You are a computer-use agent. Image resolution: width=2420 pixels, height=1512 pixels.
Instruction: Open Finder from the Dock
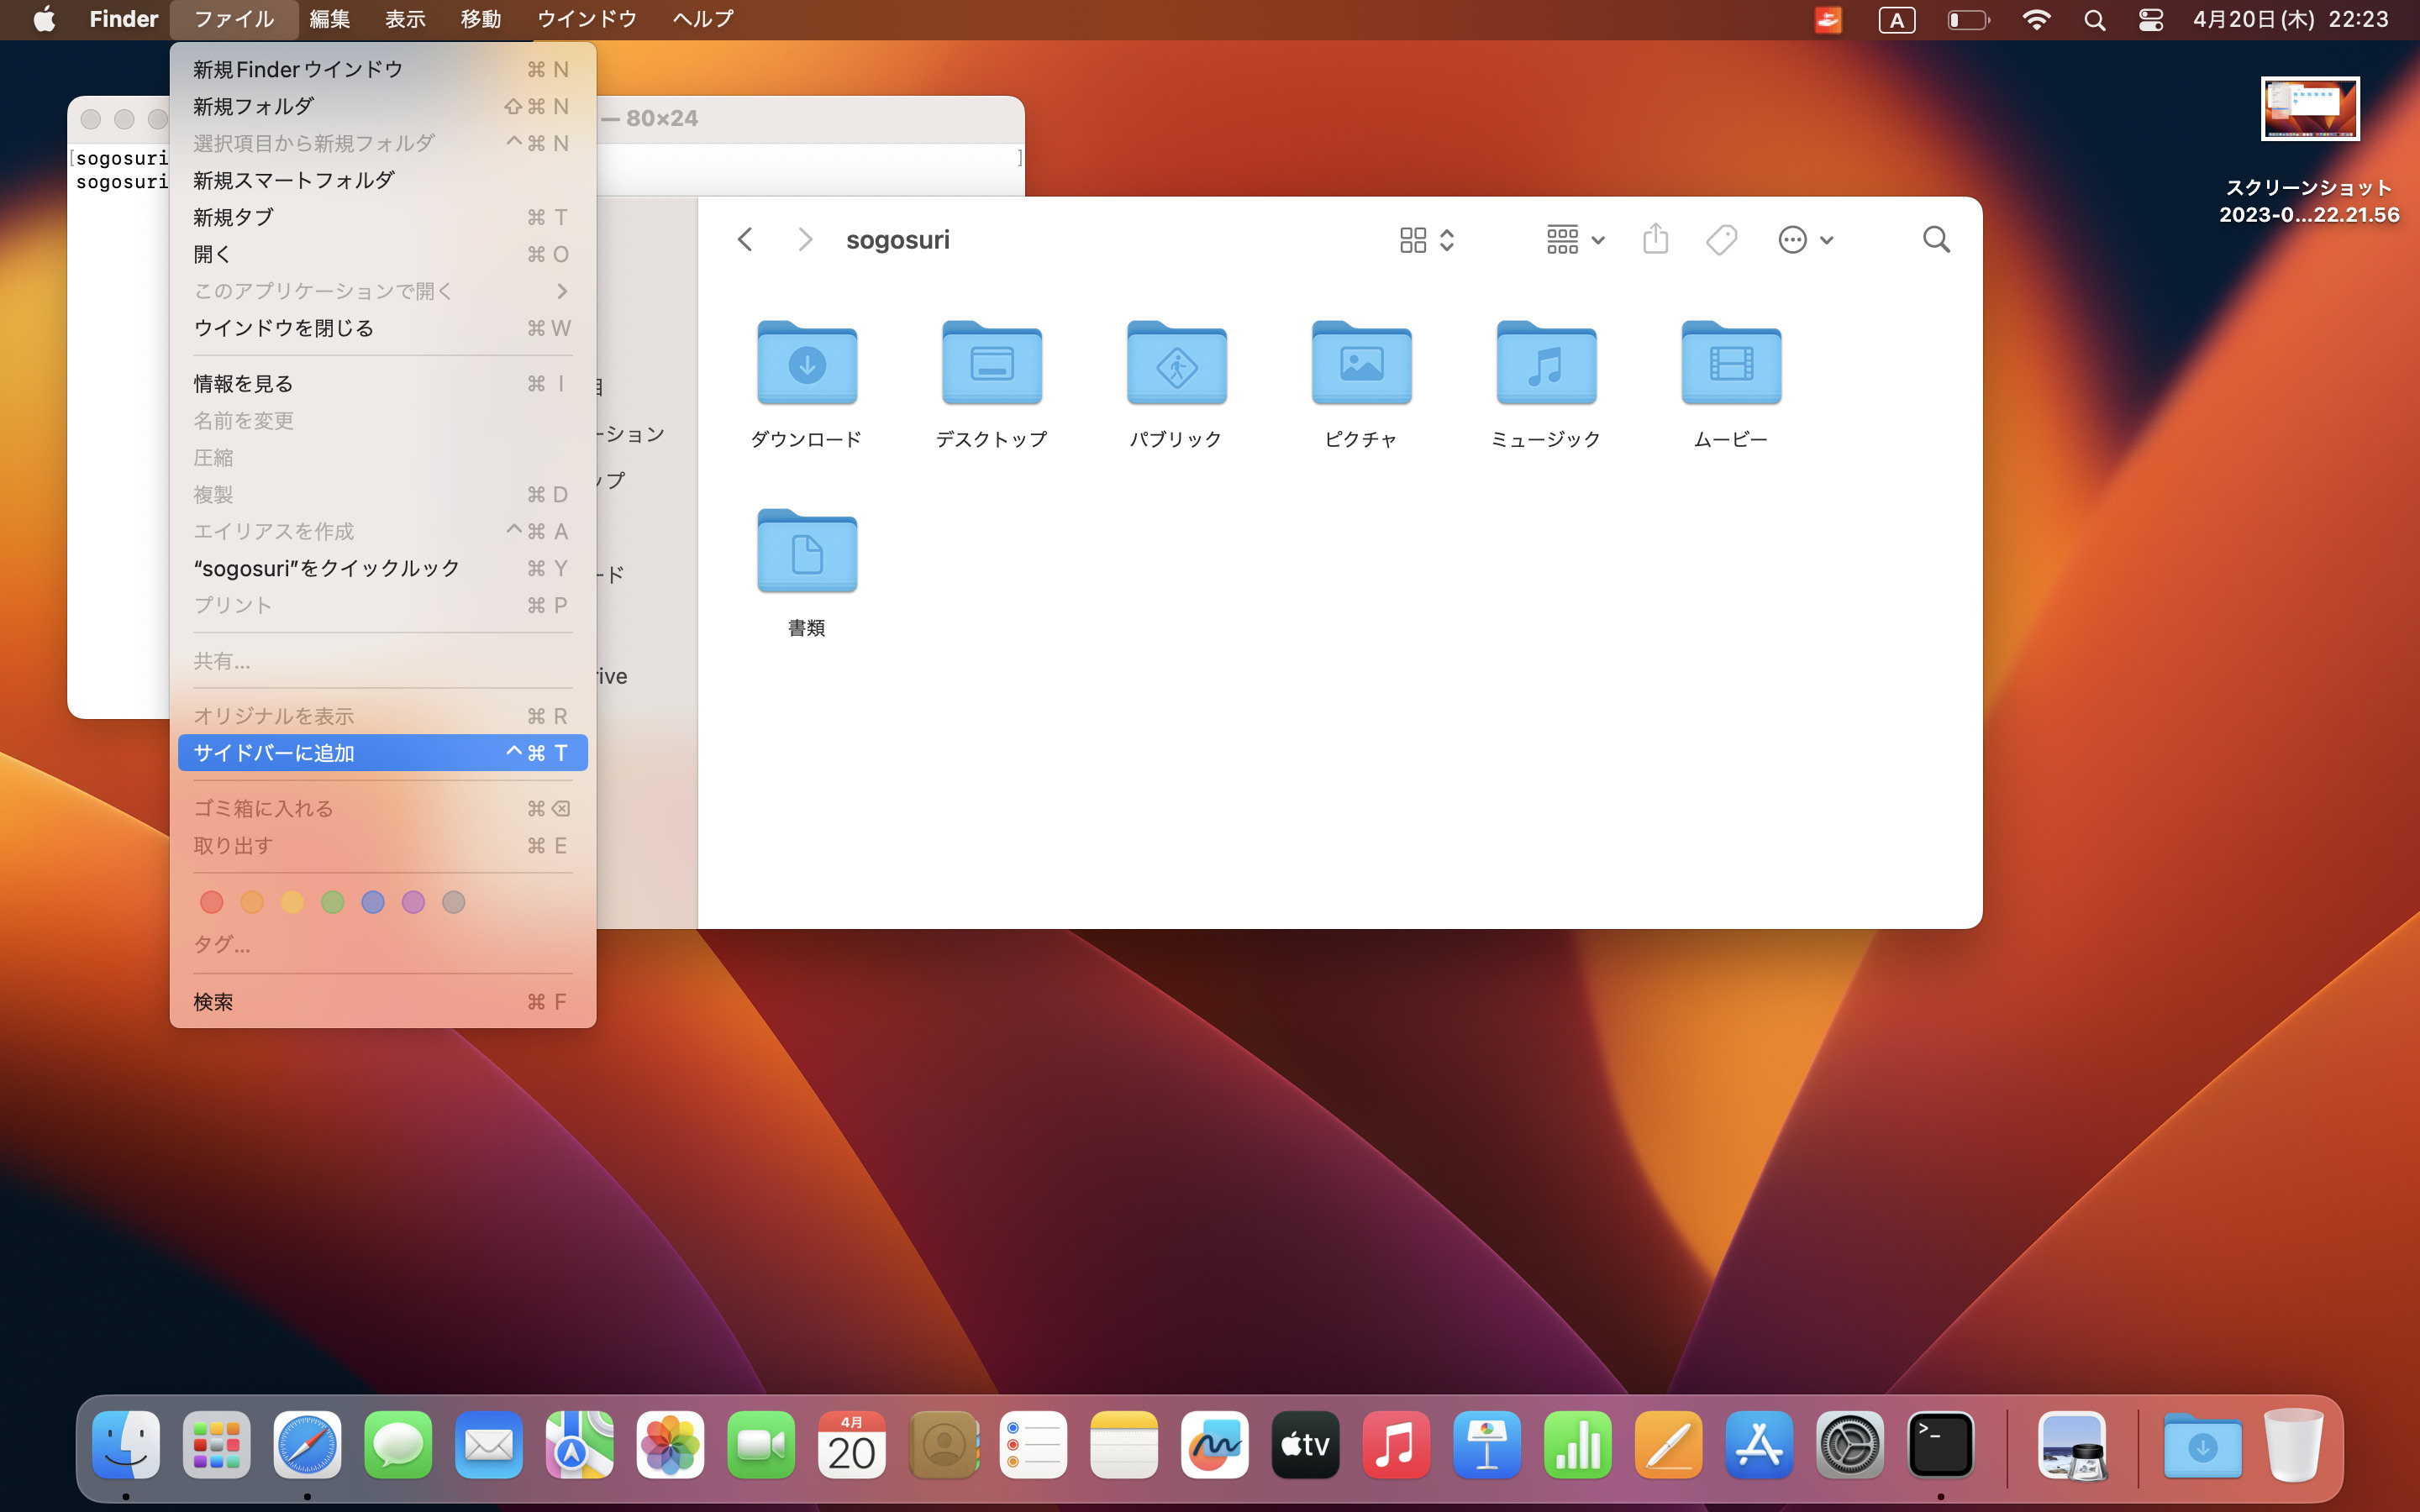(x=126, y=1445)
